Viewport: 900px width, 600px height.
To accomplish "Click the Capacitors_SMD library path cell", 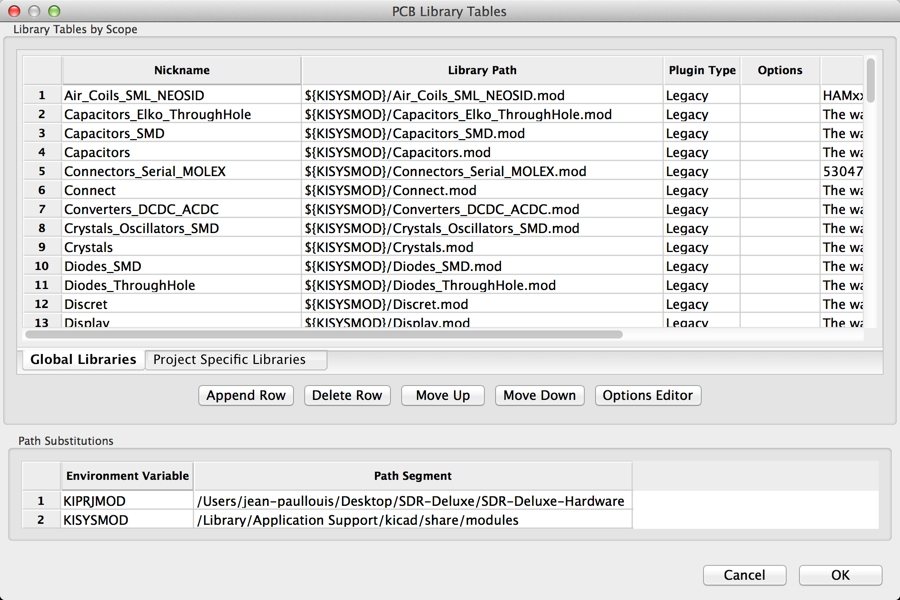I will [x=482, y=134].
